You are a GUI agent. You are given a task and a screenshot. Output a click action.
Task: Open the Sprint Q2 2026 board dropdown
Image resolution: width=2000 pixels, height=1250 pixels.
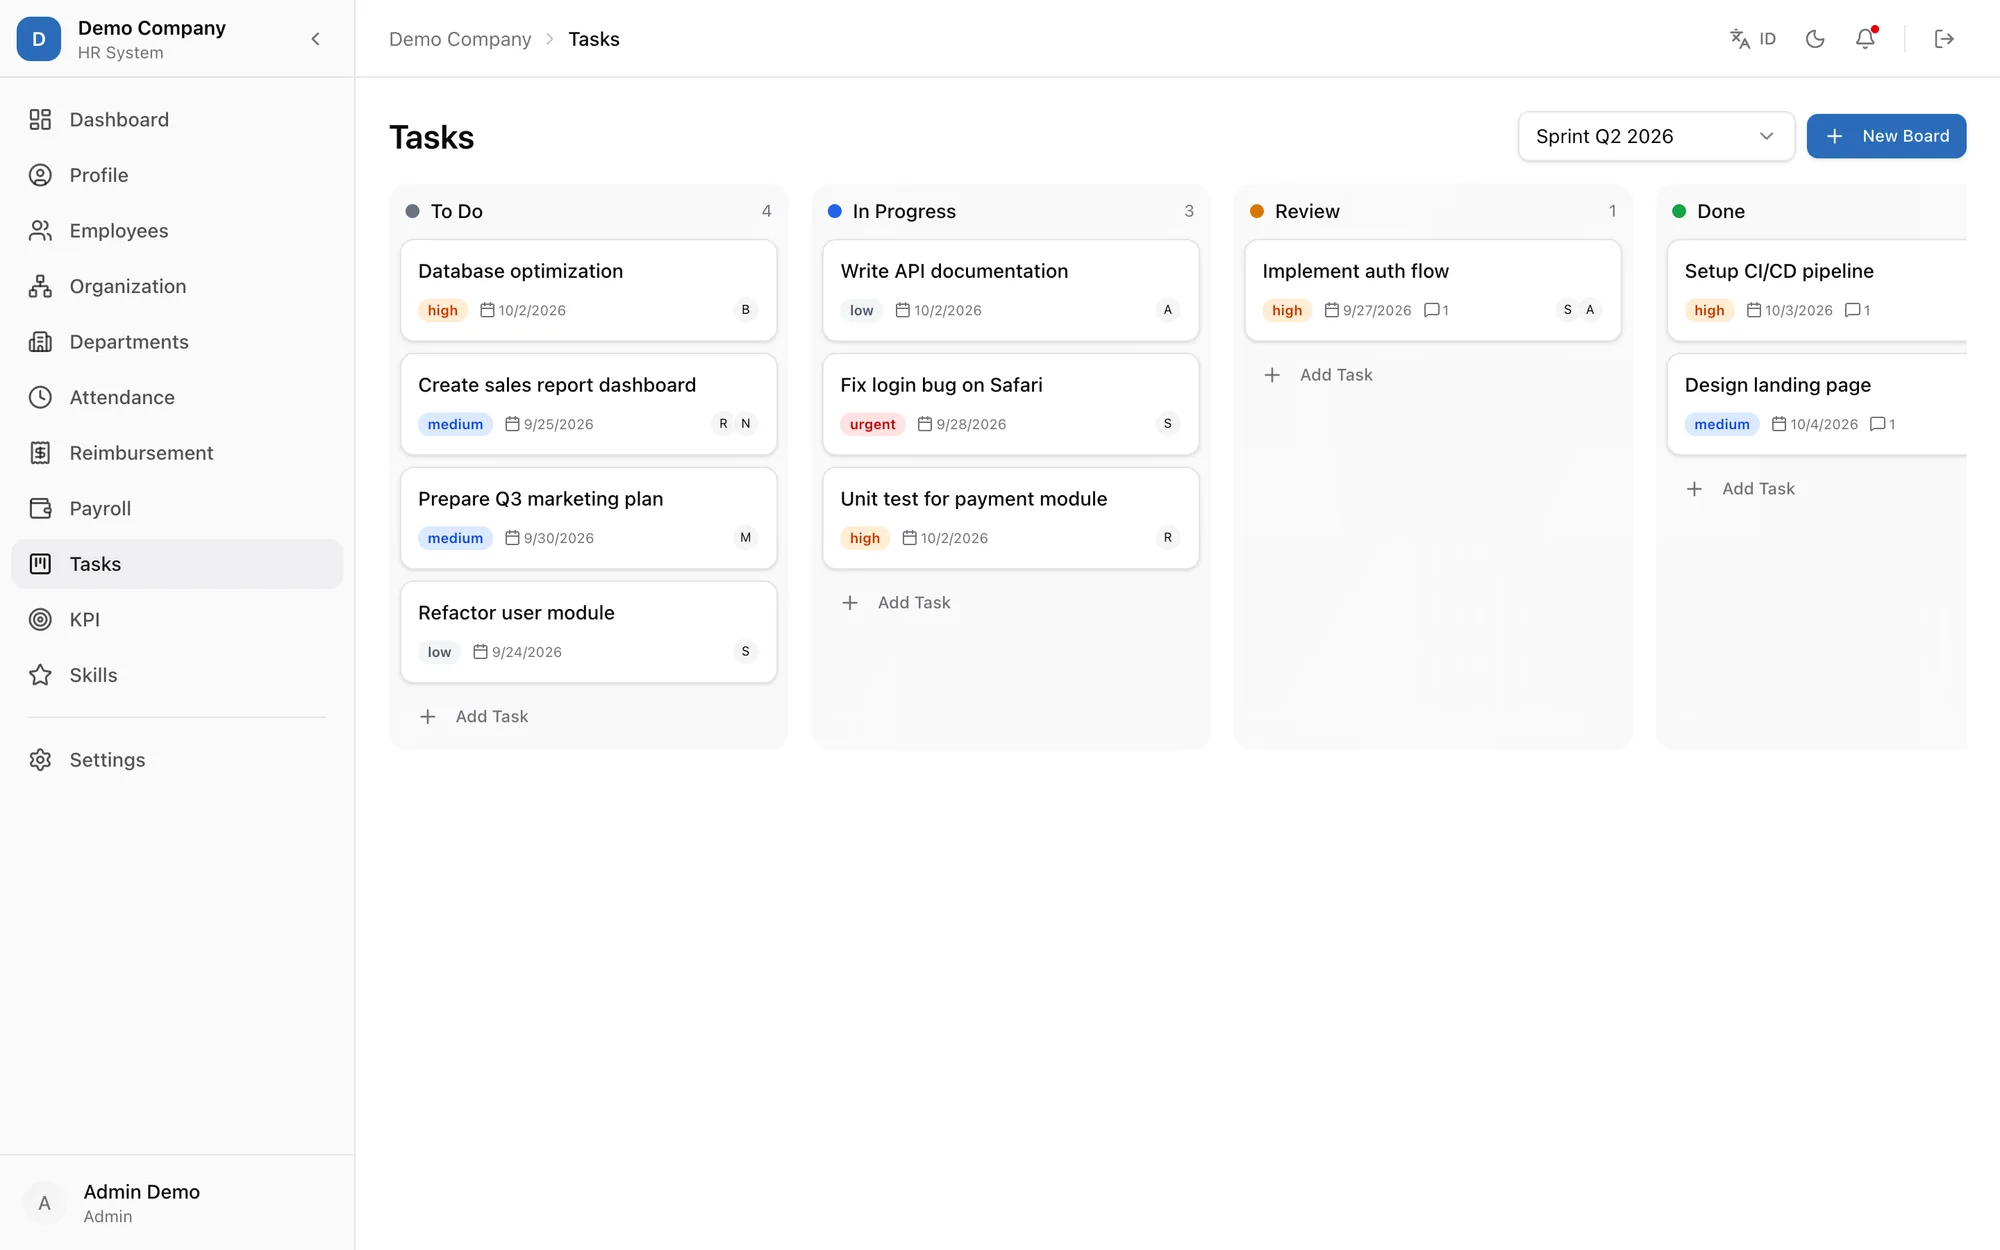1656,136
